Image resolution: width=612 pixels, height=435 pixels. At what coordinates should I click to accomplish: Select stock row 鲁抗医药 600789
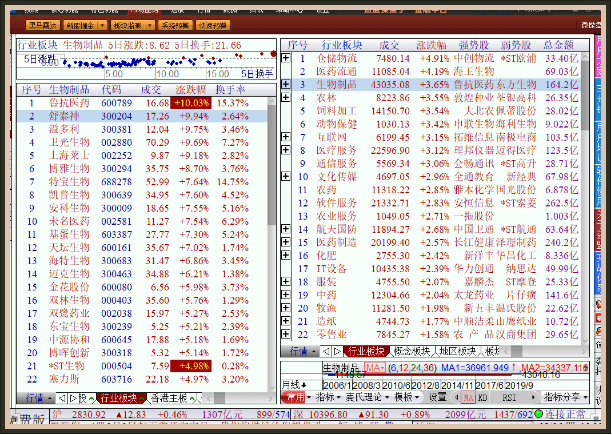tap(142, 103)
